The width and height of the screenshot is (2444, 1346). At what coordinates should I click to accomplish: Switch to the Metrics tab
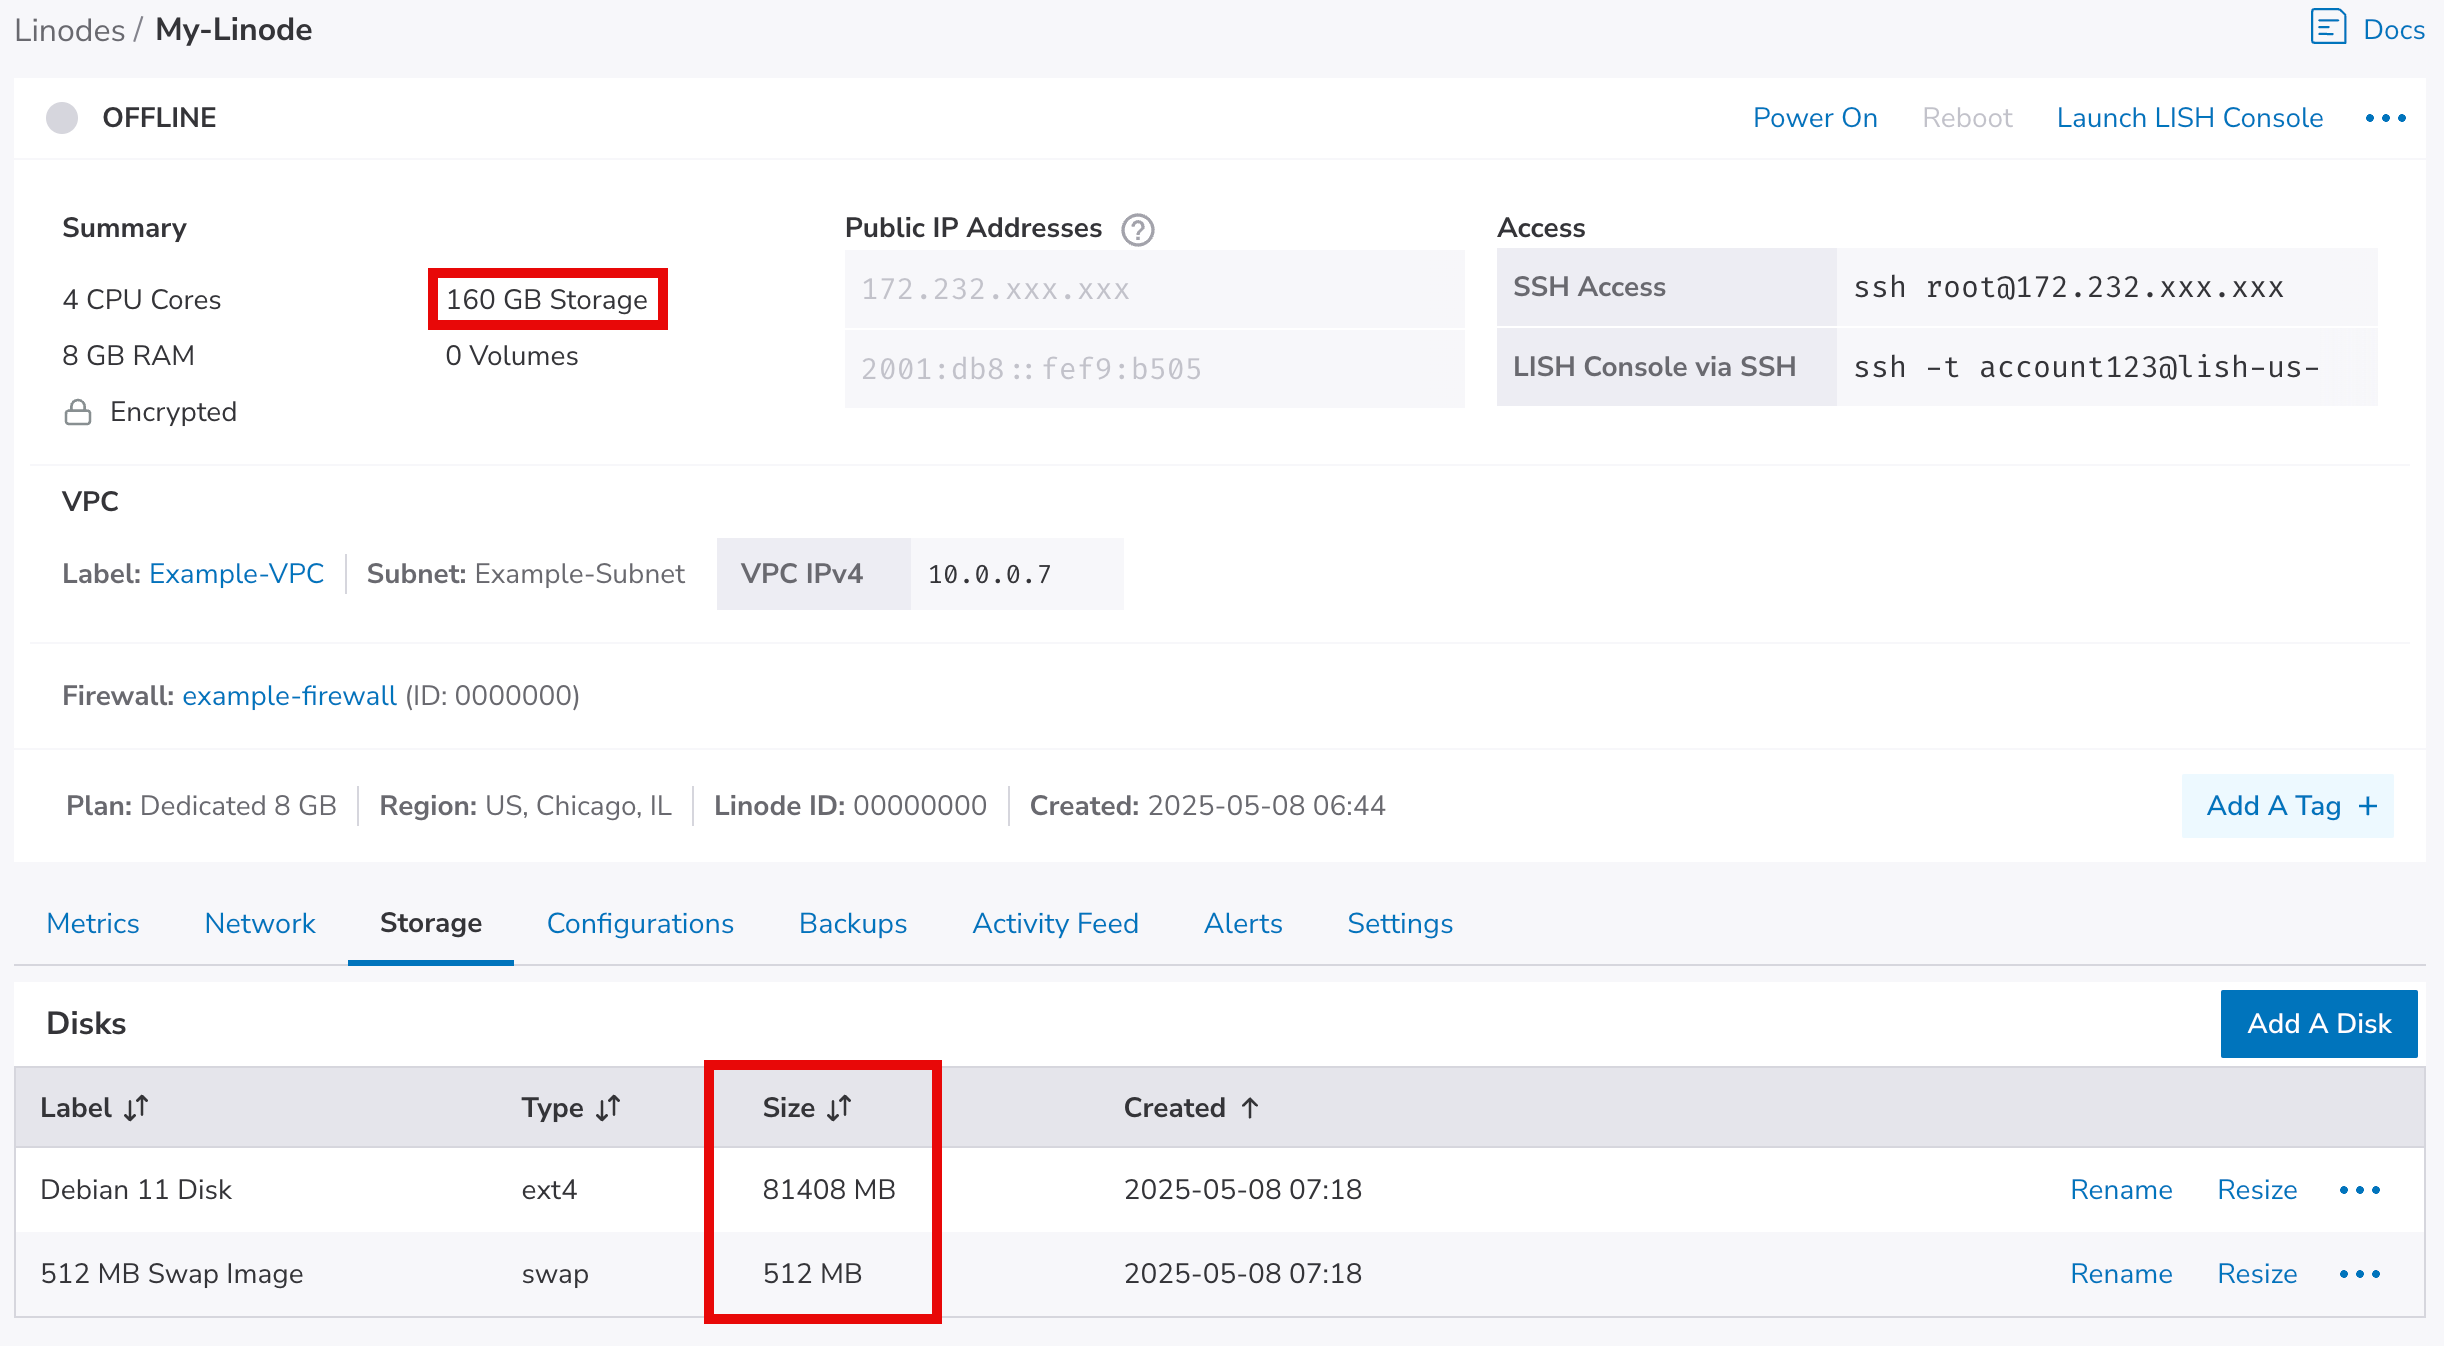click(93, 923)
